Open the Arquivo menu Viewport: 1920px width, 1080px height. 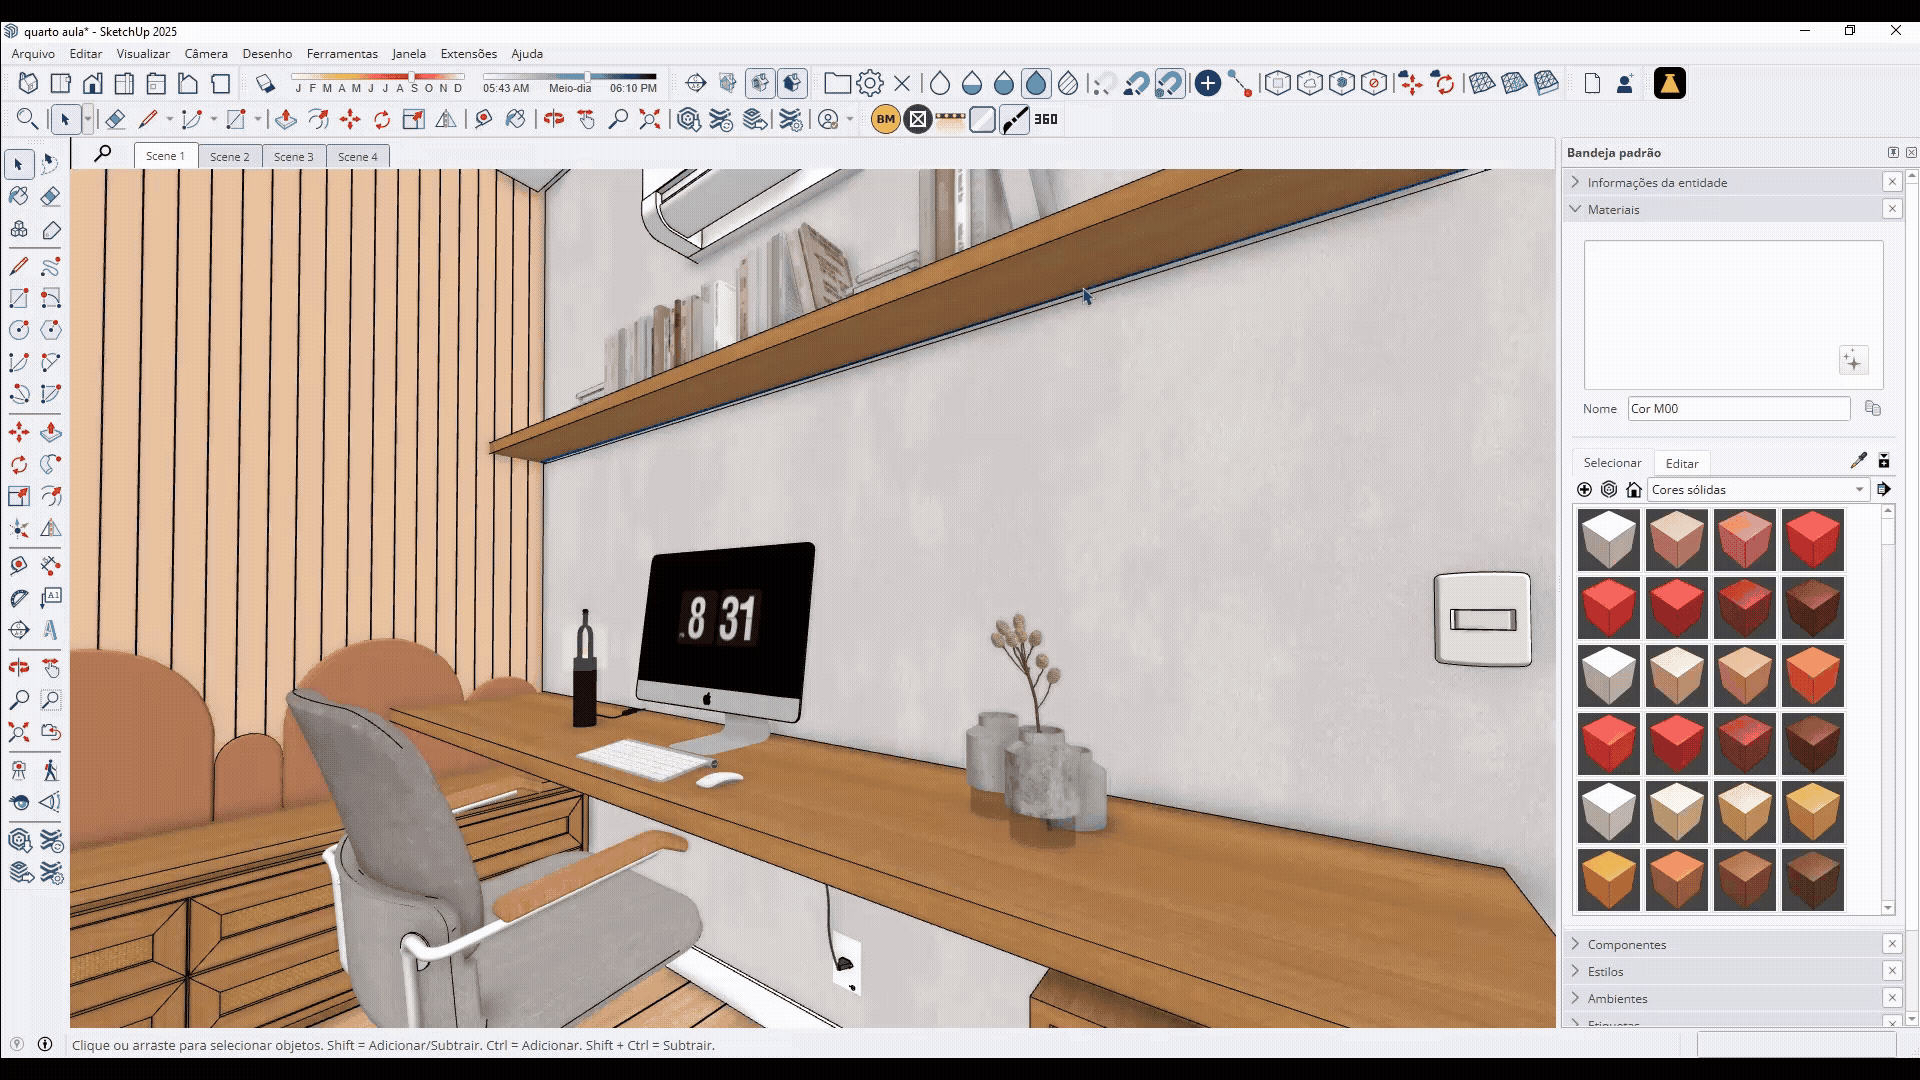tap(33, 54)
